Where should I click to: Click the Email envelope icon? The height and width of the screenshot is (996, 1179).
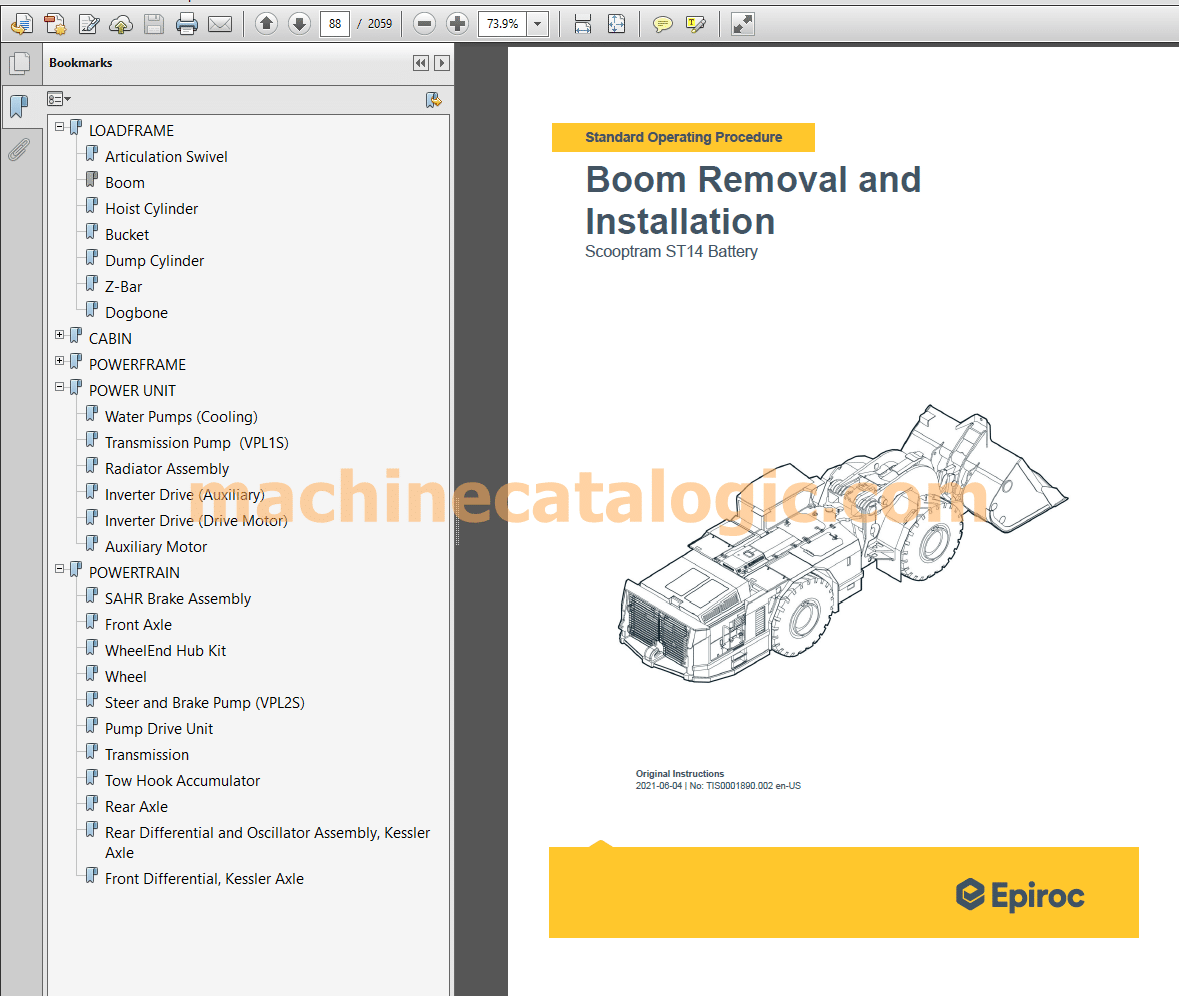pyautogui.click(x=220, y=24)
